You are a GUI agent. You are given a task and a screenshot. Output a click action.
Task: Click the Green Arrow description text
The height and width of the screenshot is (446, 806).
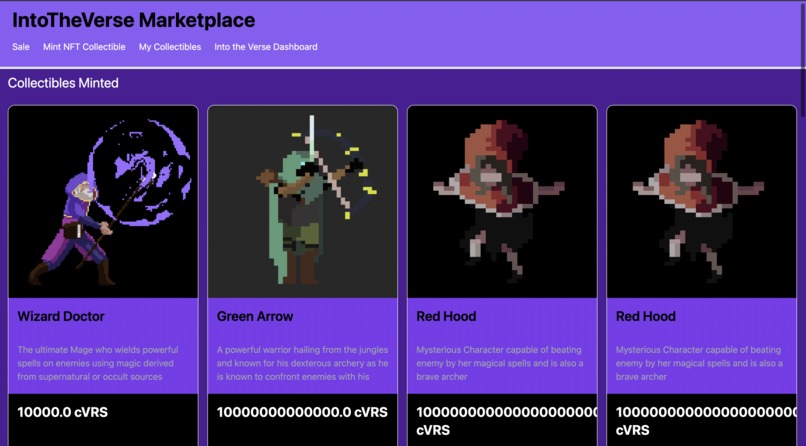click(x=302, y=363)
